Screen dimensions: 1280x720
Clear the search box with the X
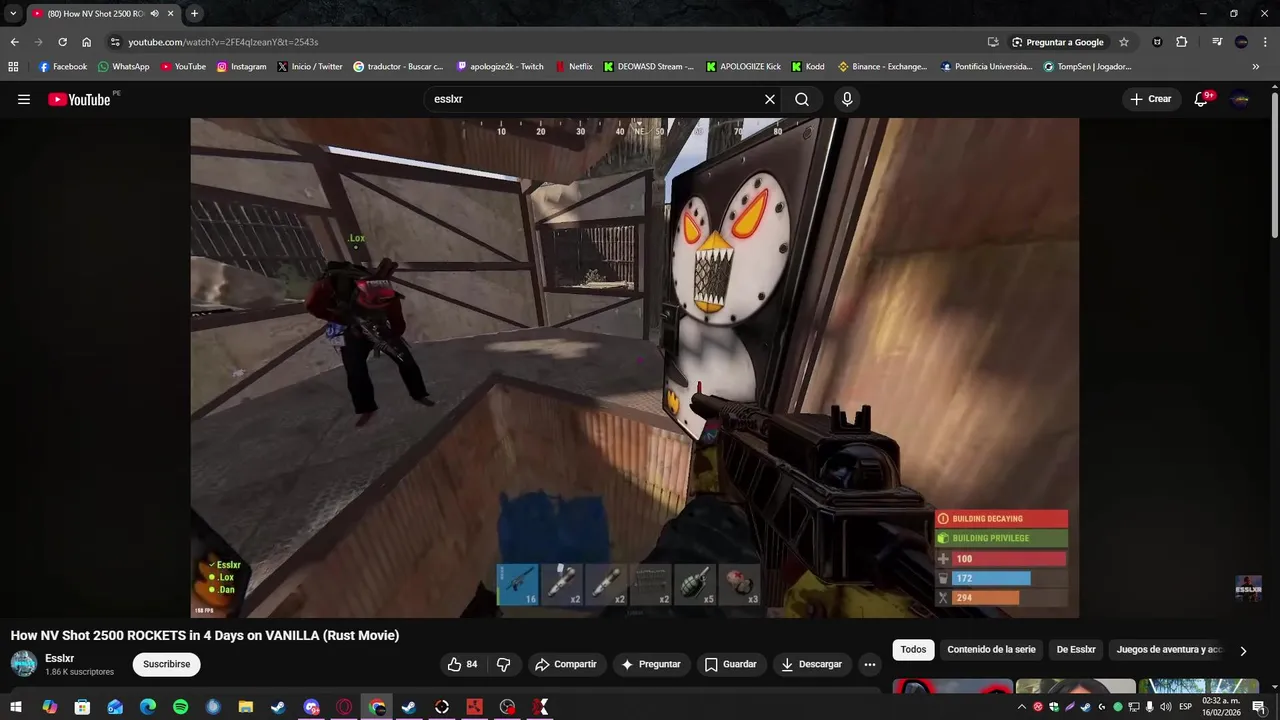(770, 99)
